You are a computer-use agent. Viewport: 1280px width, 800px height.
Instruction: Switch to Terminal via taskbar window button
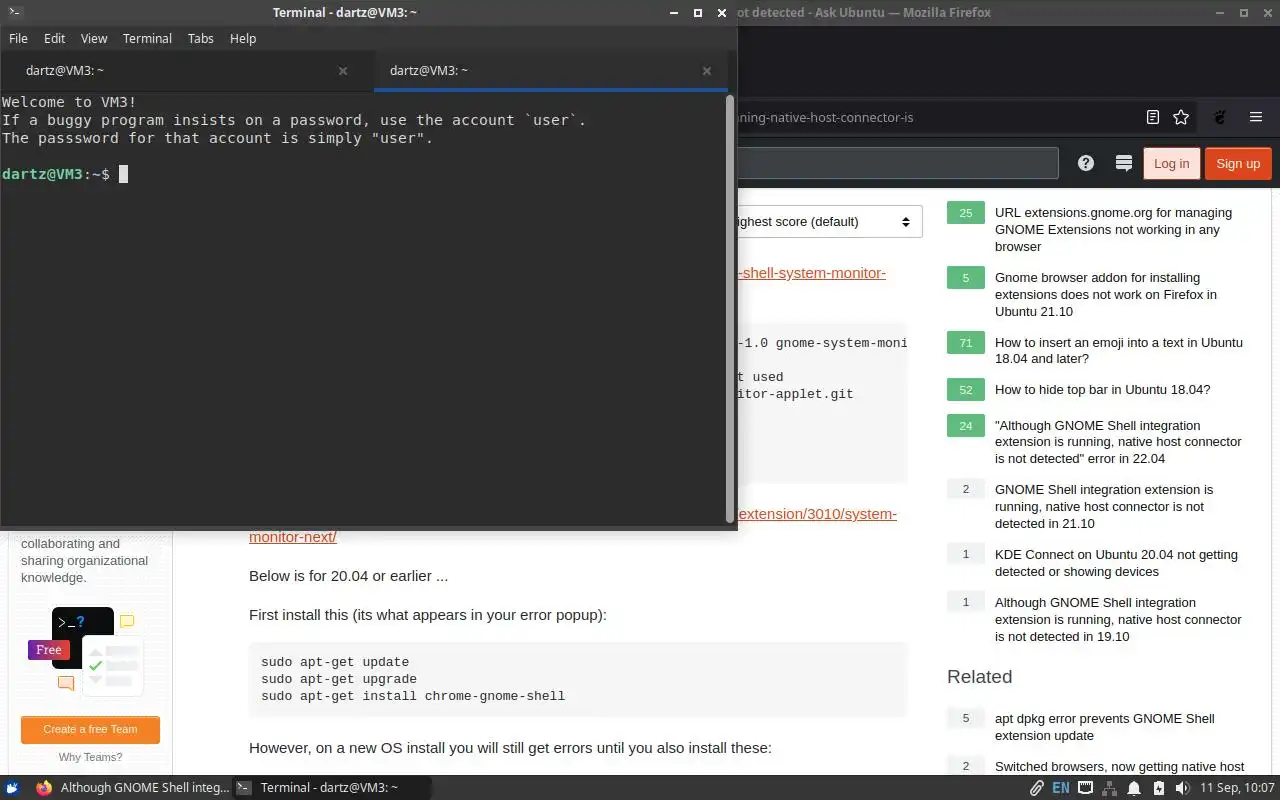tap(332, 787)
